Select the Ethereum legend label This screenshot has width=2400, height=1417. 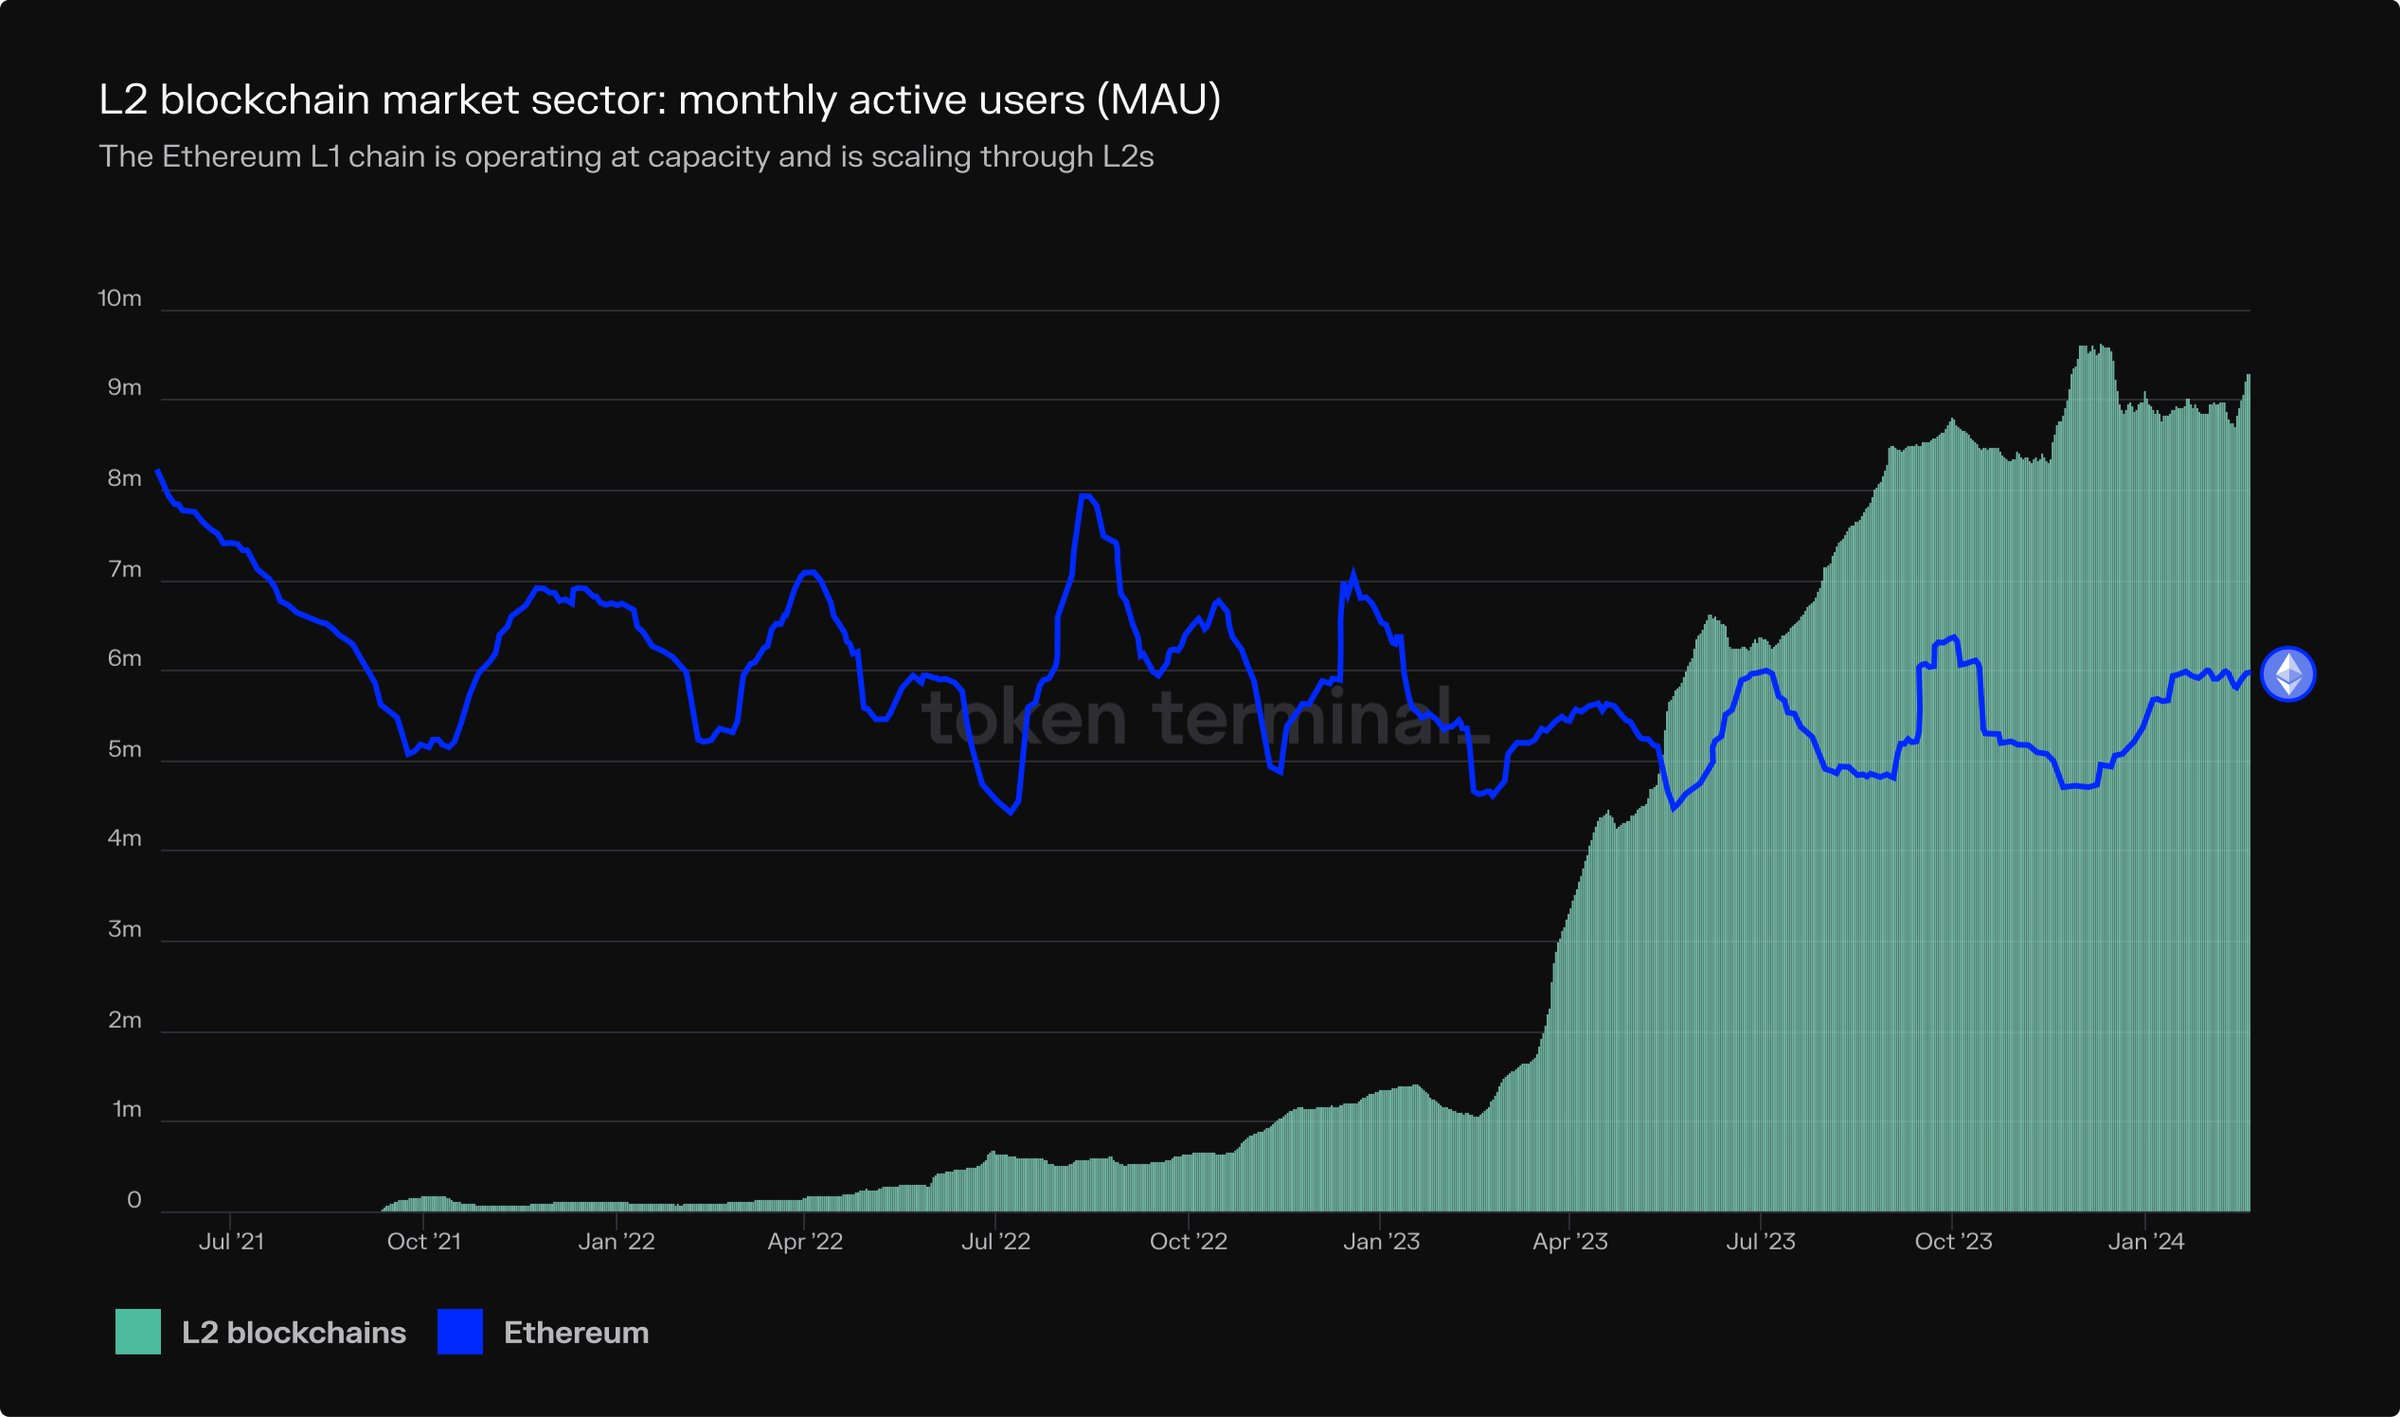(576, 1332)
